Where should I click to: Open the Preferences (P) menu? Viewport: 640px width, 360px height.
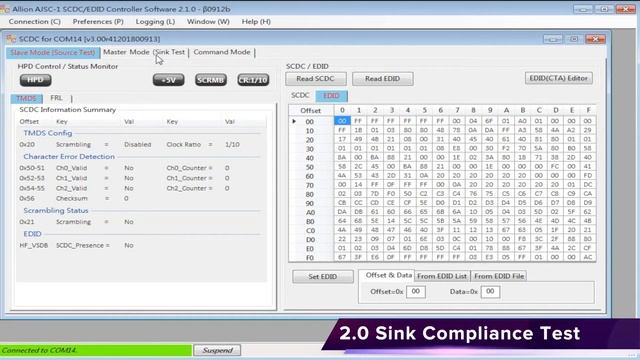98,22
